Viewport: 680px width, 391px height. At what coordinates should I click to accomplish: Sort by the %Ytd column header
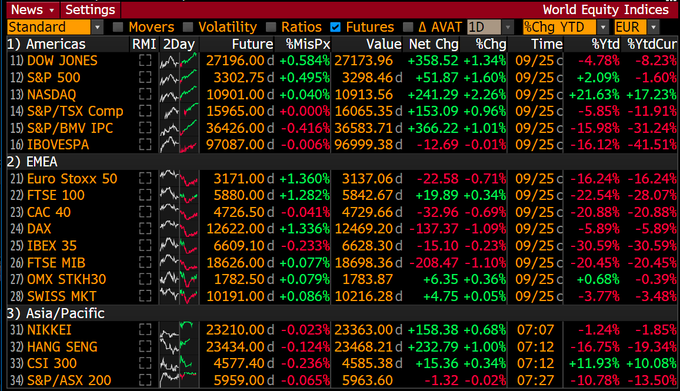(605, 44)
